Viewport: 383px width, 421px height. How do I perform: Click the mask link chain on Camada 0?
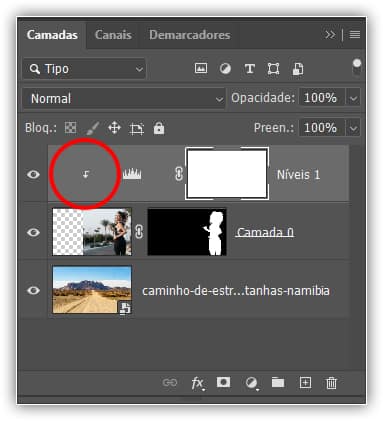coord(139,232)
